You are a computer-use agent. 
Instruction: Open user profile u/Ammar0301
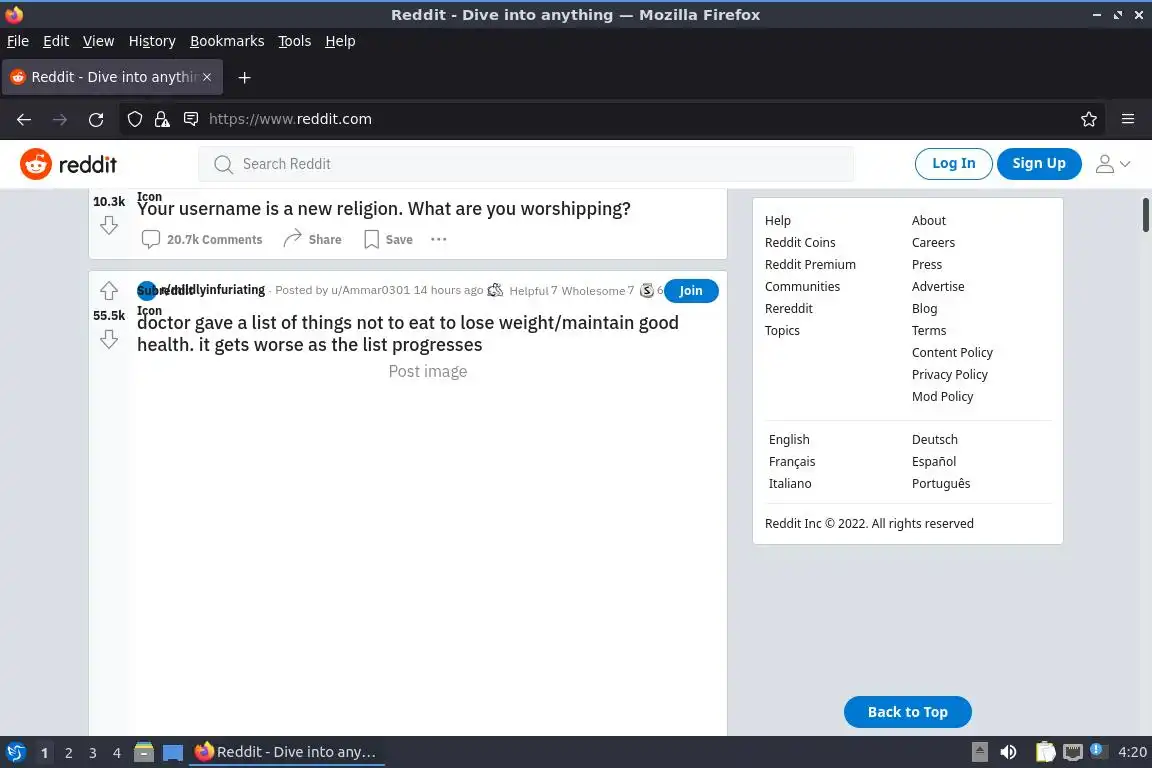click(x=370, y=290)
